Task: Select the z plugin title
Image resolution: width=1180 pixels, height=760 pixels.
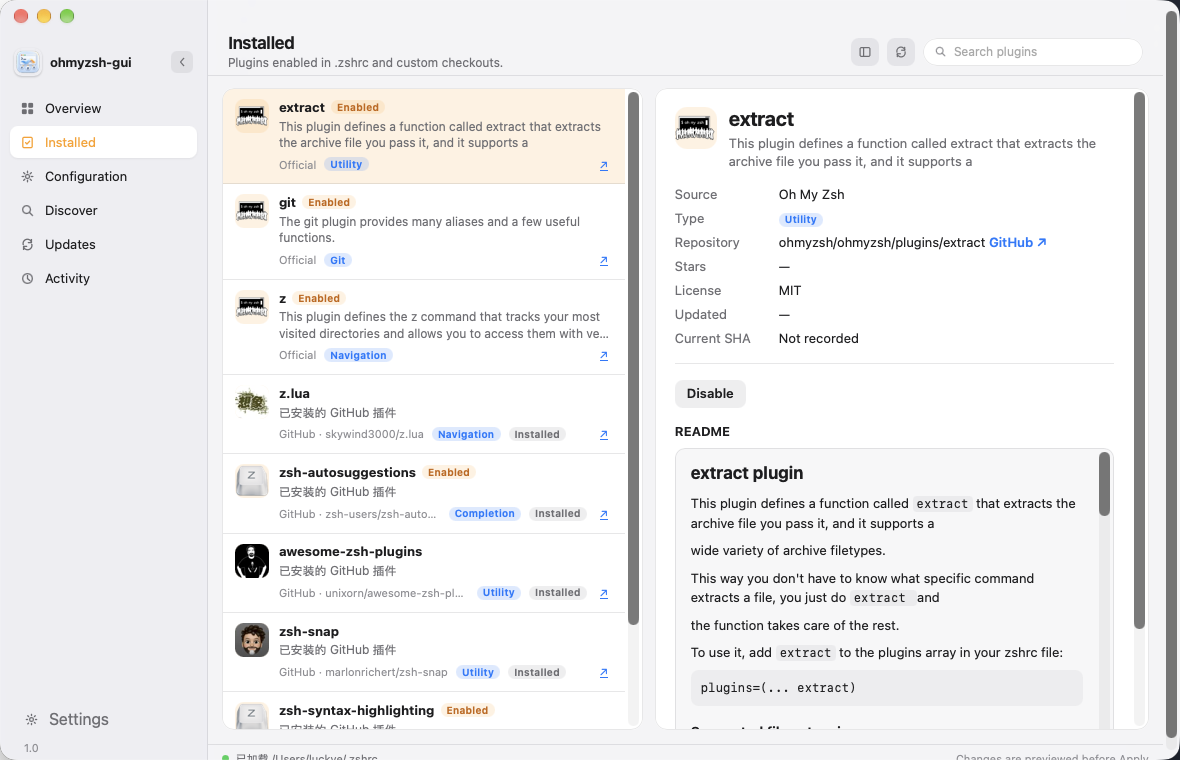Action: pos(282,299)
